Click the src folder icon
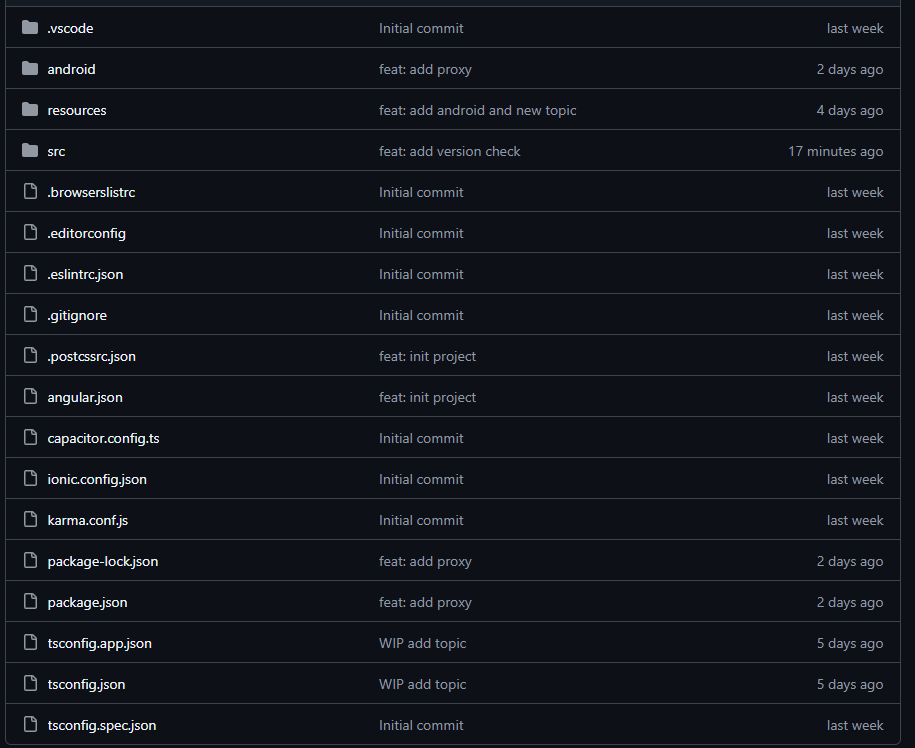 point(30,151)
